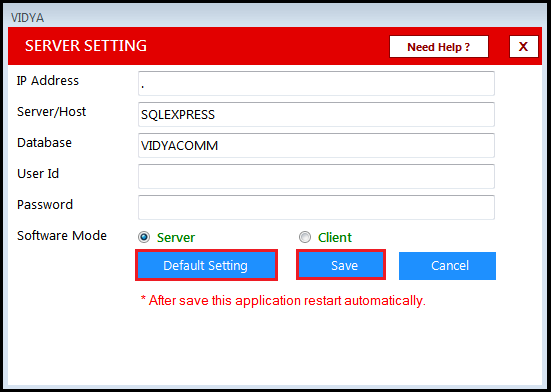Select the Client software mode radio button
This screenshot has width=551, height=392.
point(305,237)
